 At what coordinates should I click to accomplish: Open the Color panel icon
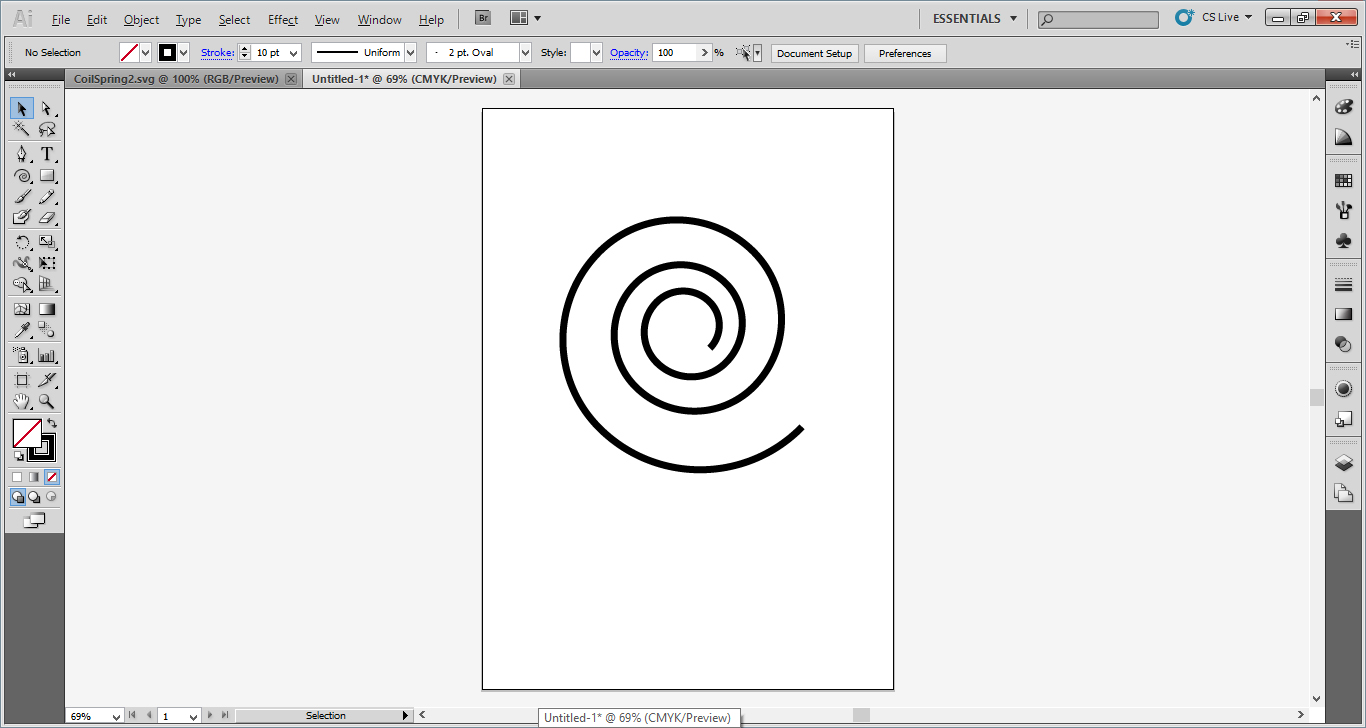coord(1344,108)
